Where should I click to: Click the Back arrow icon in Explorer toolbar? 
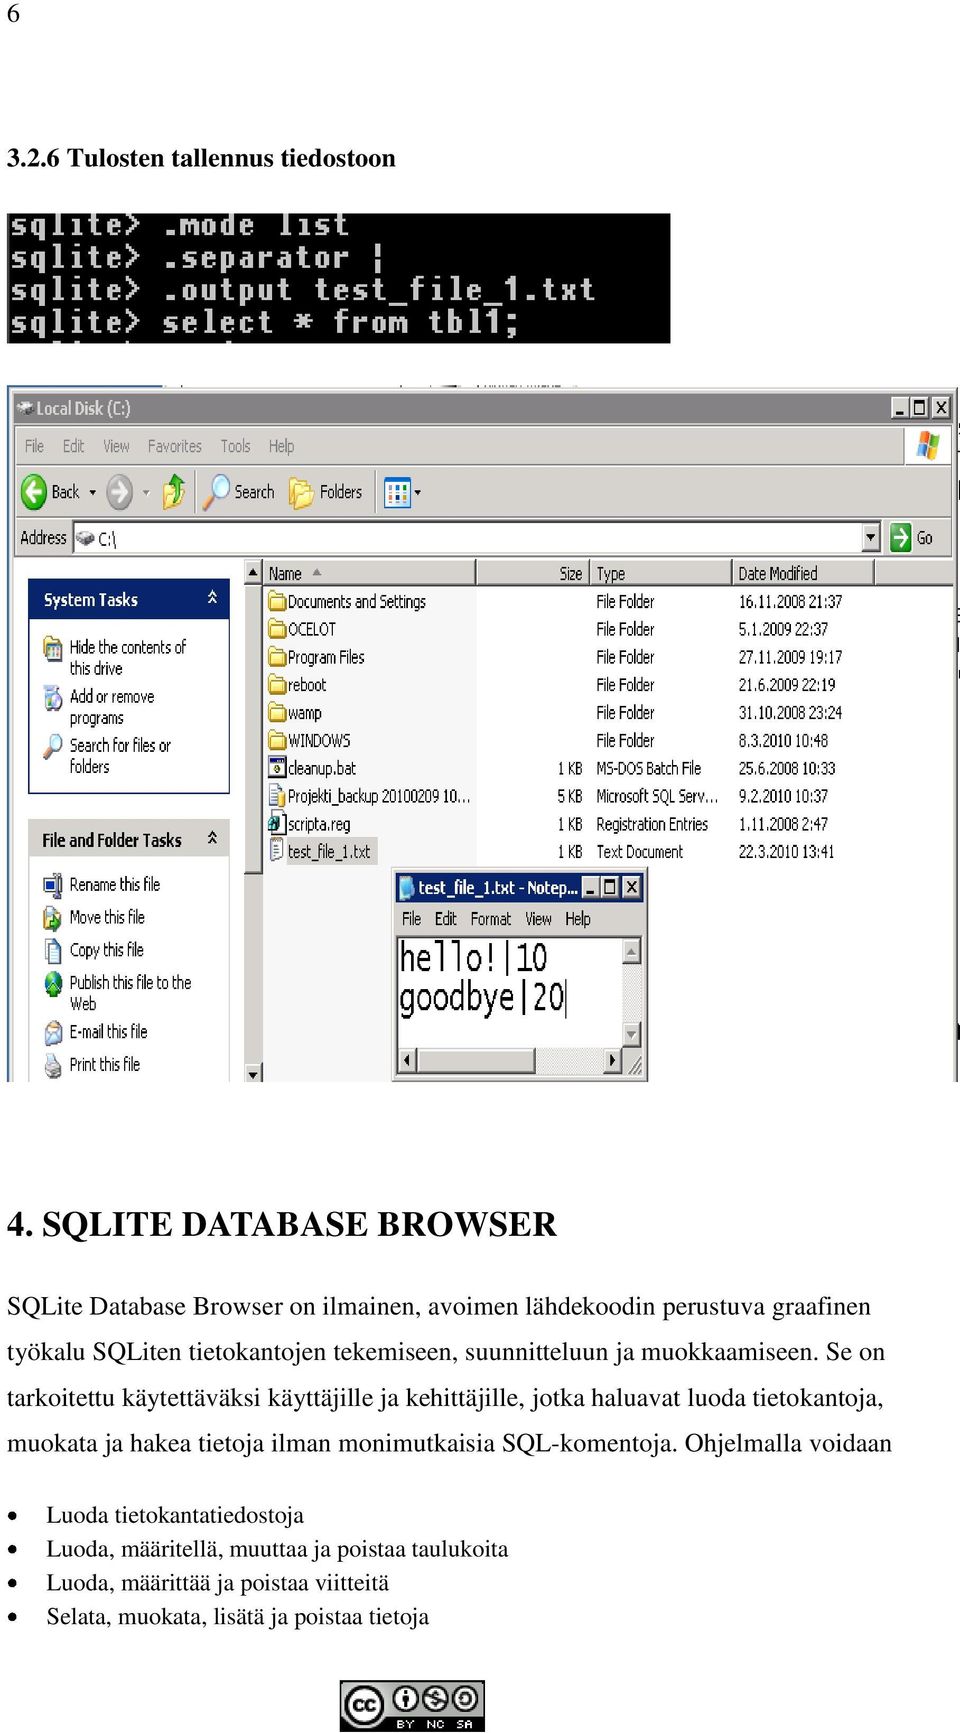click(x=34, y=491)
